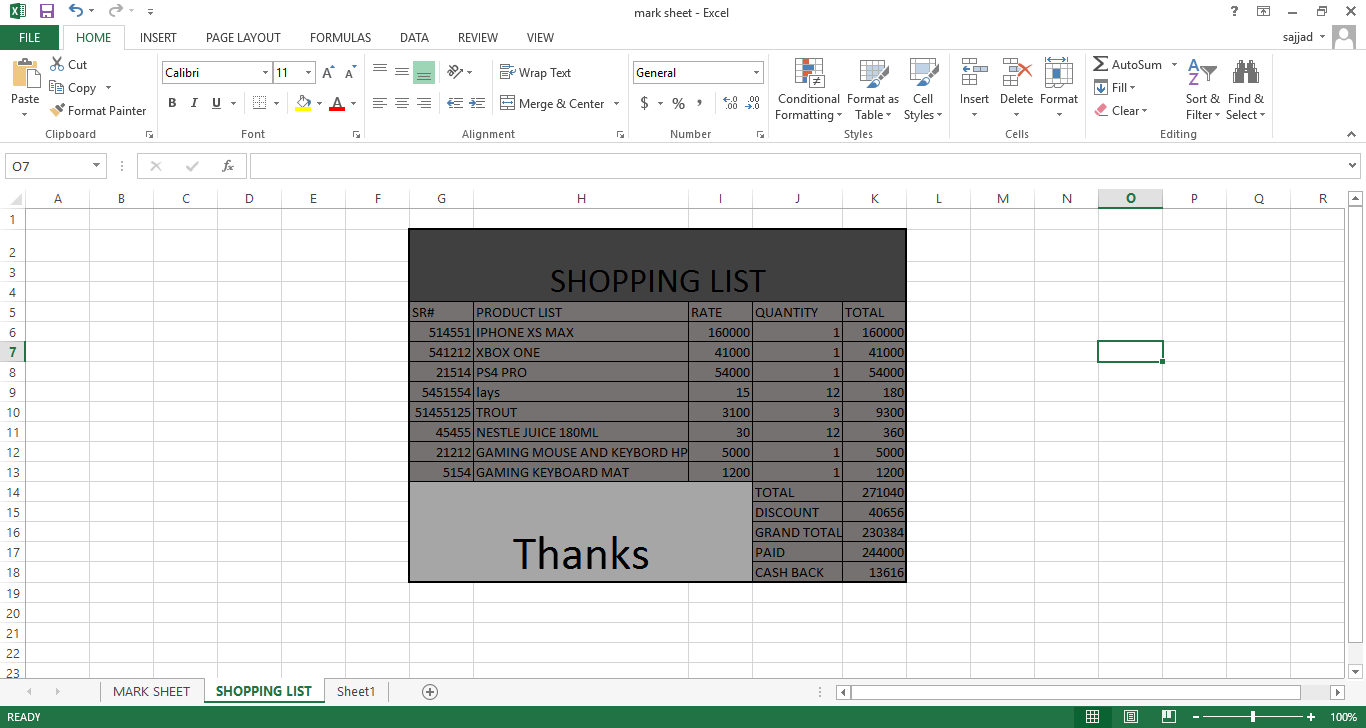Open Conditional Formatting menu
This screenshot has width=1366, height=728.
tap(808, 90)
